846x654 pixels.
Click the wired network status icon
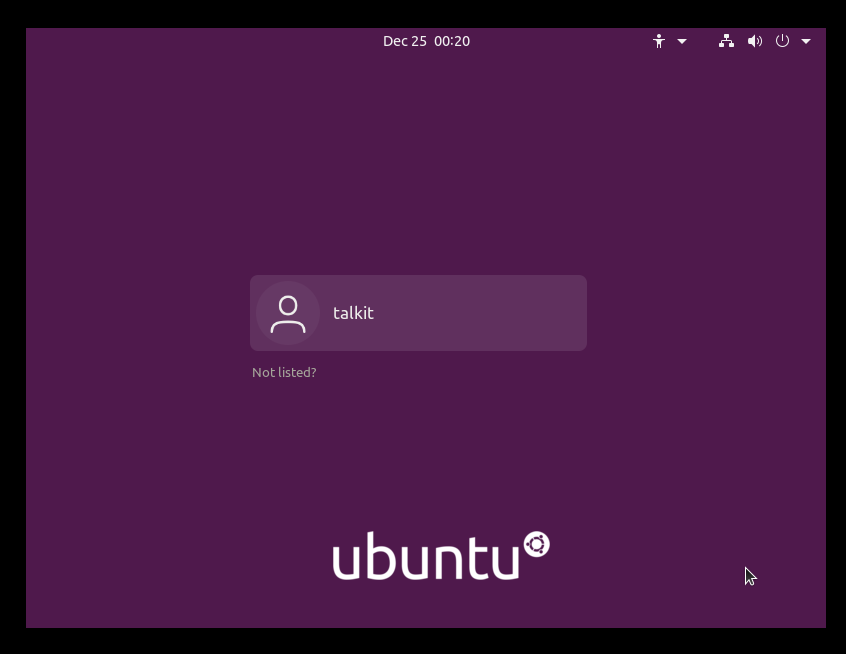pos(726,41)
